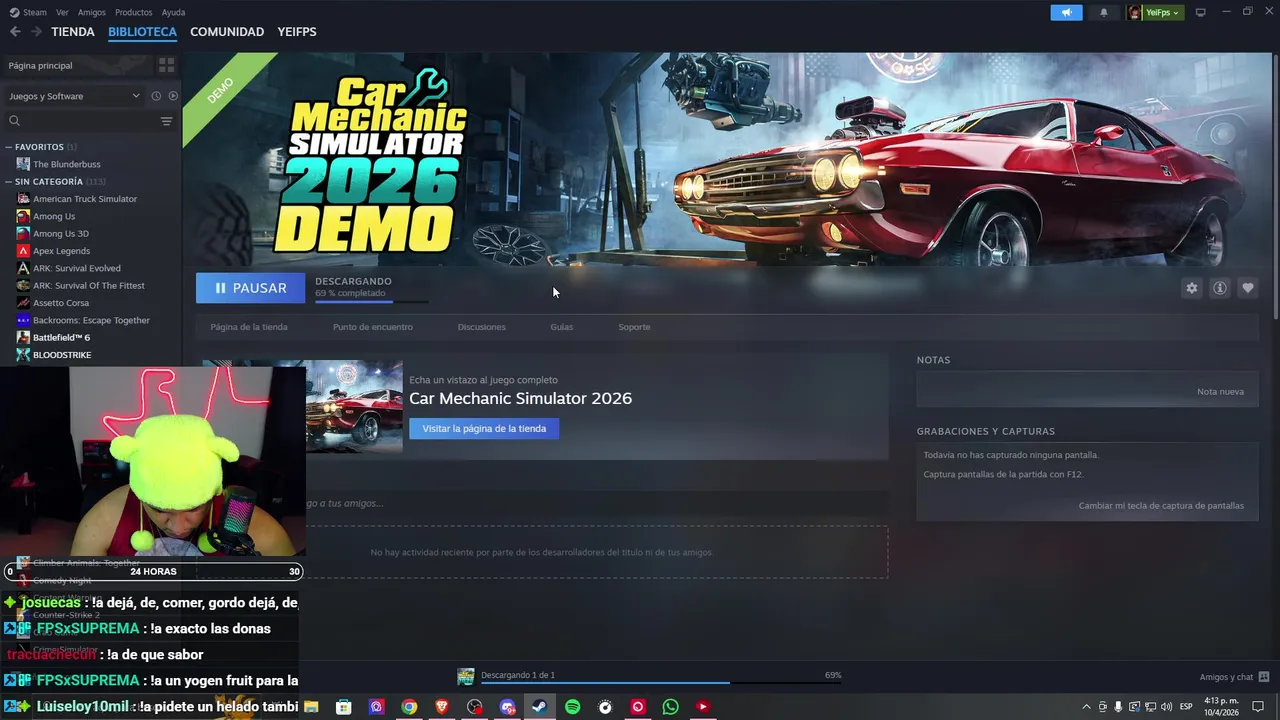Screen dimensions: 1280x720
Task: Open the game settings gear icon
Action: (1191, 288)
